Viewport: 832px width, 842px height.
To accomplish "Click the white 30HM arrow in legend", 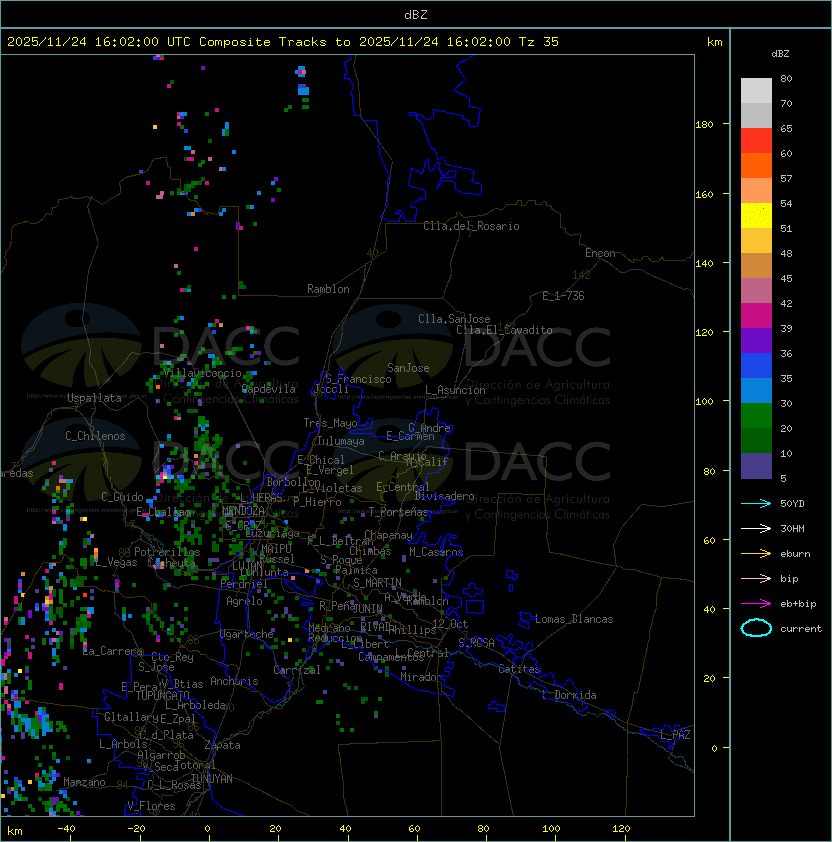I will tap(756, 528).
